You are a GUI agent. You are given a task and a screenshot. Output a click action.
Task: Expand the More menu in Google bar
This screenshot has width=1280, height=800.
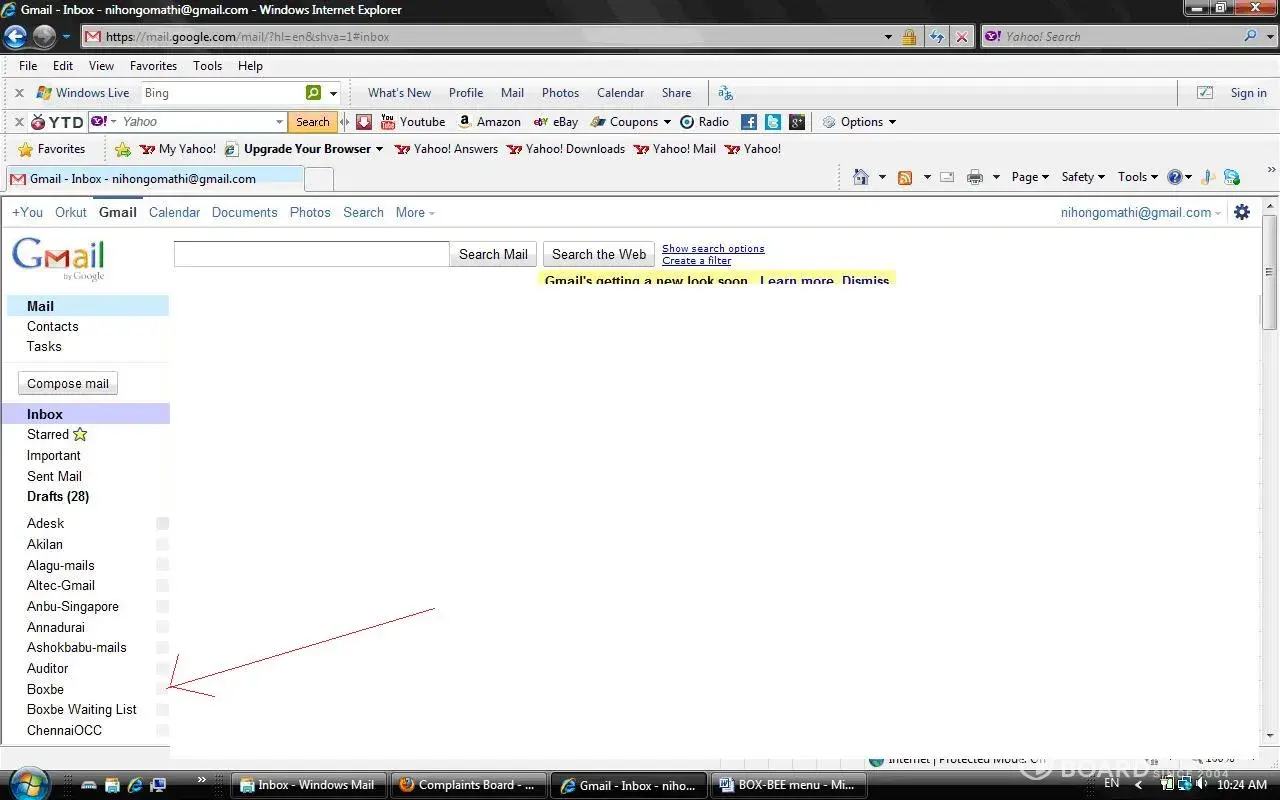(415, 212)
